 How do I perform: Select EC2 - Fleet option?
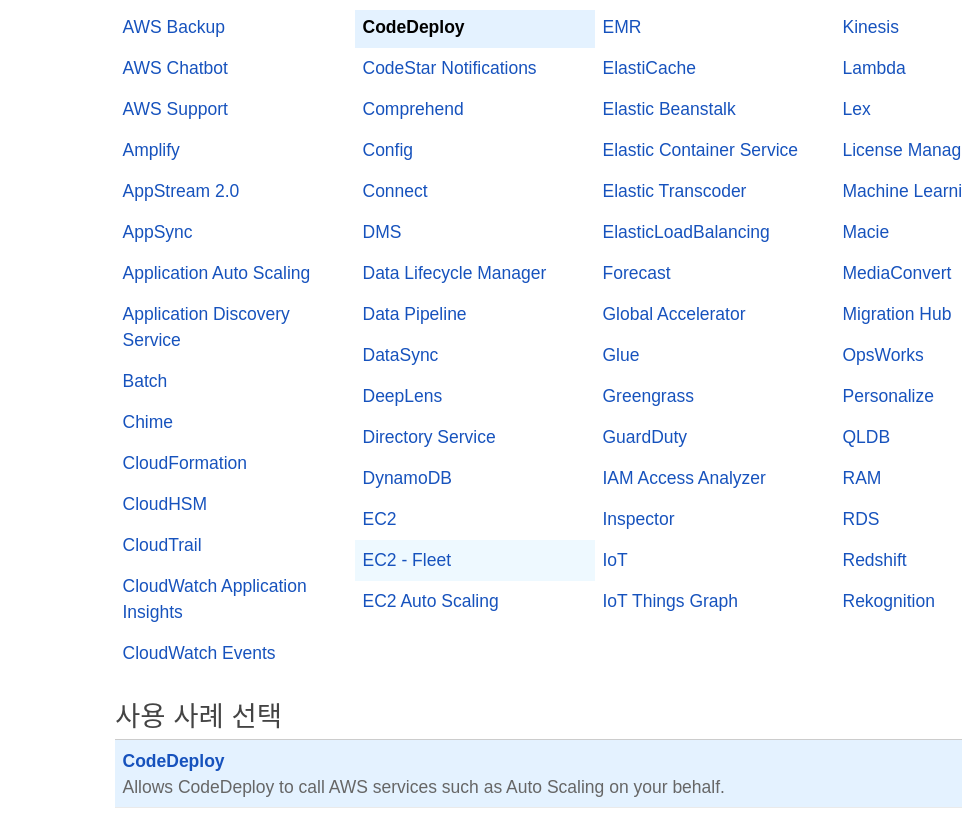475,560
